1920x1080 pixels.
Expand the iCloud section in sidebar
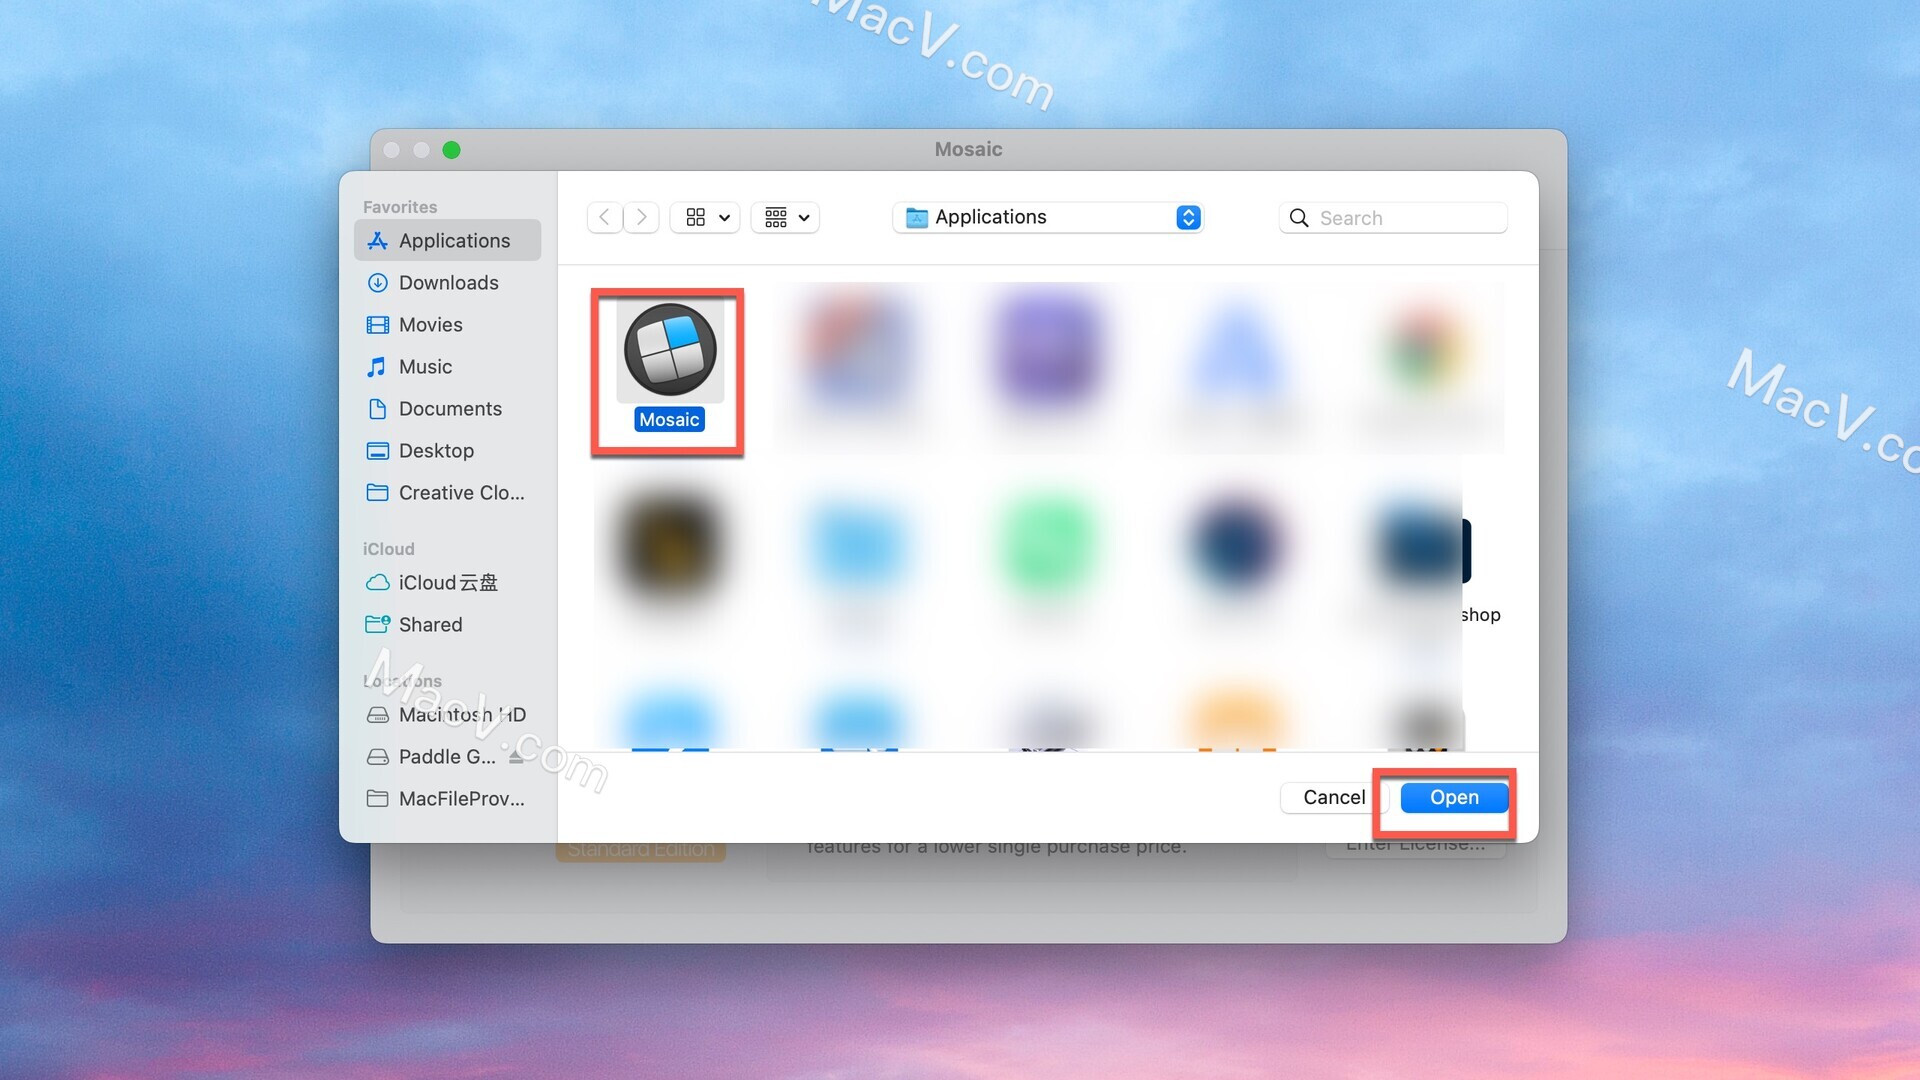tap(389, 547)
